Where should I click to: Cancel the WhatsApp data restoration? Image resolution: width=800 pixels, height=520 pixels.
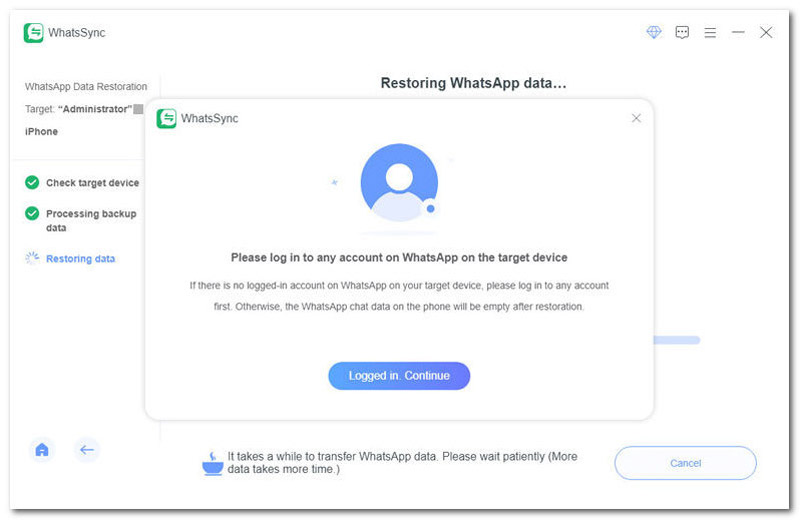point(685,463)
